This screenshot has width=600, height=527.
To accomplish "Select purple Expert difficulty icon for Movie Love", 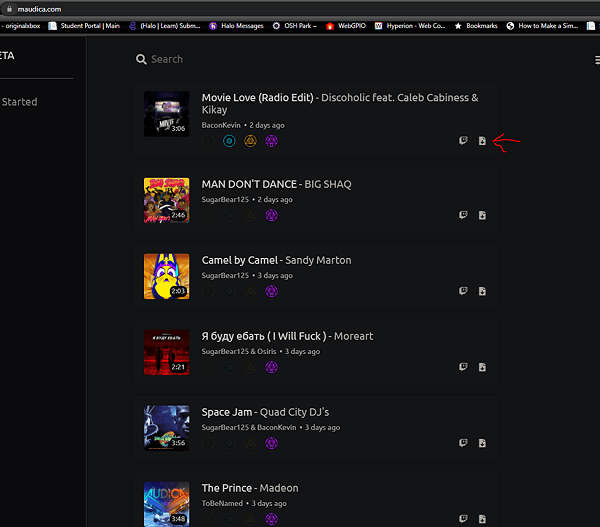I will pos(271,141).
